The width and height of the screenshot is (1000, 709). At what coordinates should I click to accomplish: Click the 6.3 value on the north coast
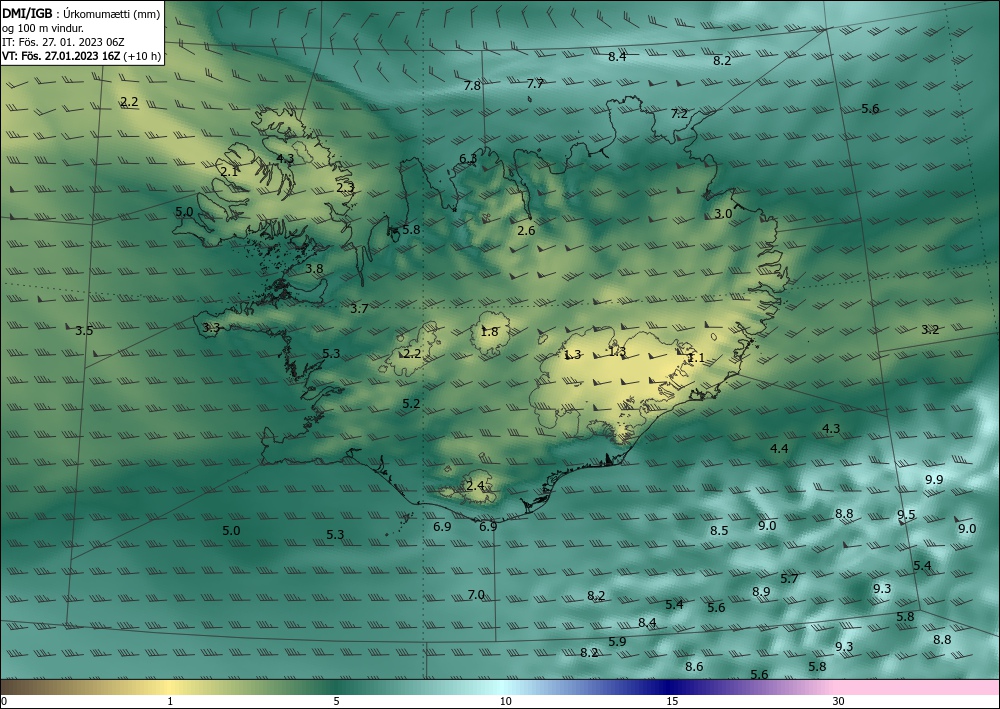pos(468,159)
